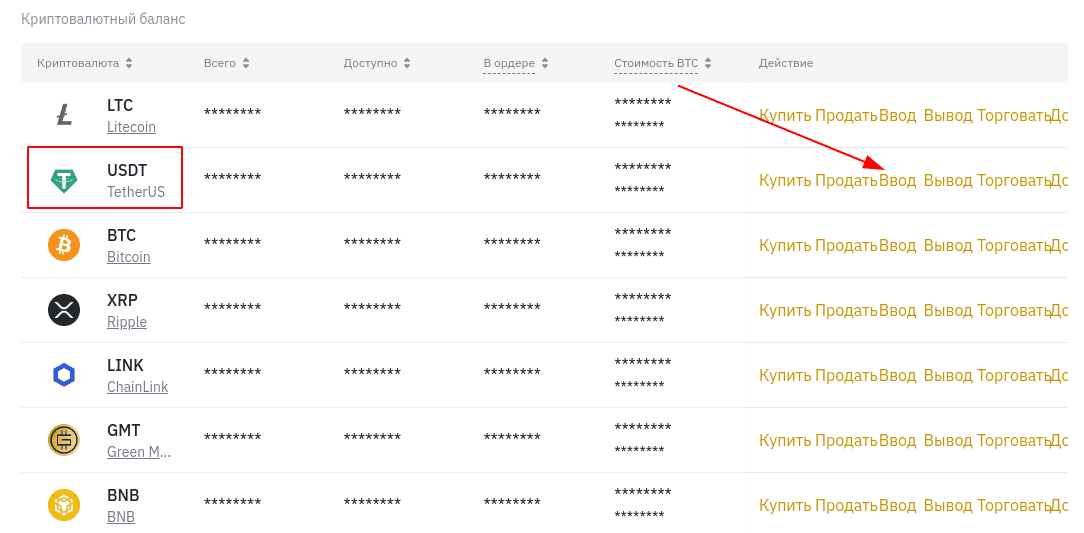This screenshot has width=1084, height=533.
Task: Sort by В ордере column arrows
Action: pos(545,63)
